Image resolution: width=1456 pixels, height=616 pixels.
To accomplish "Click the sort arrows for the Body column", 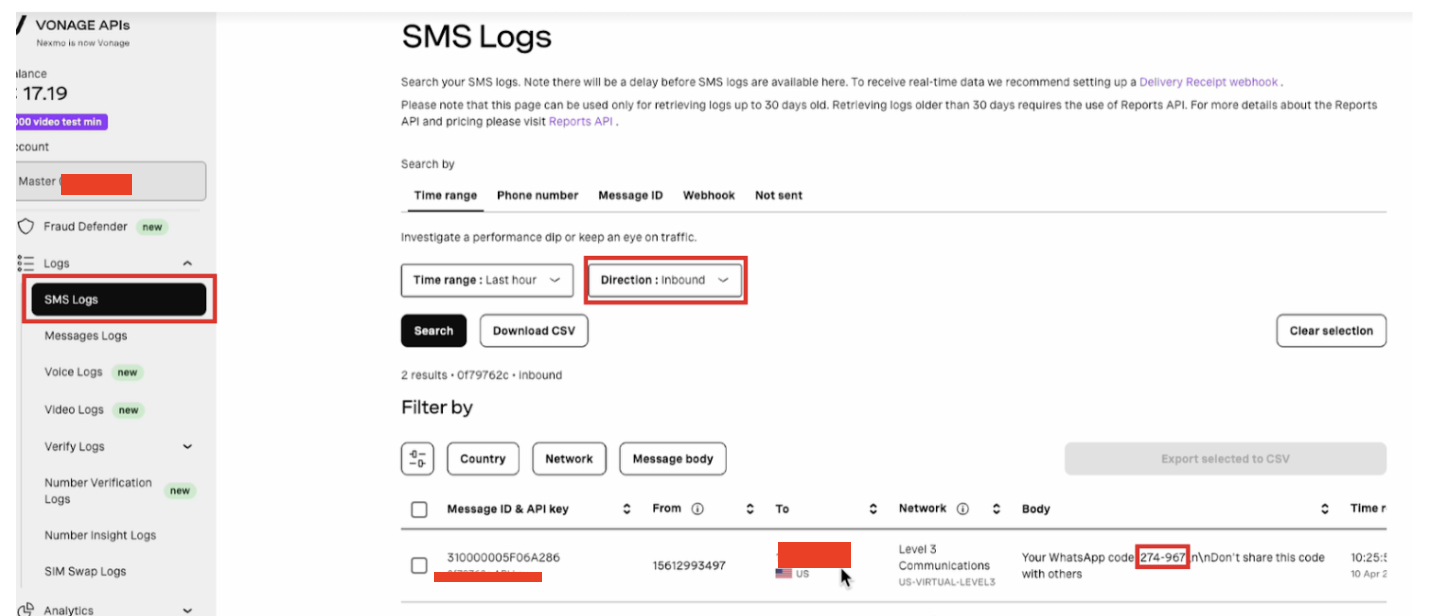I will [x=1325, y=509].
